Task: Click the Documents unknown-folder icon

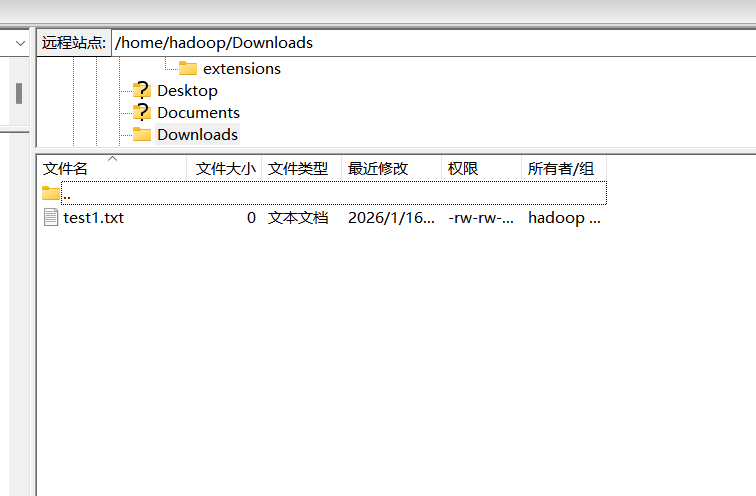Action: click(142, 112)
